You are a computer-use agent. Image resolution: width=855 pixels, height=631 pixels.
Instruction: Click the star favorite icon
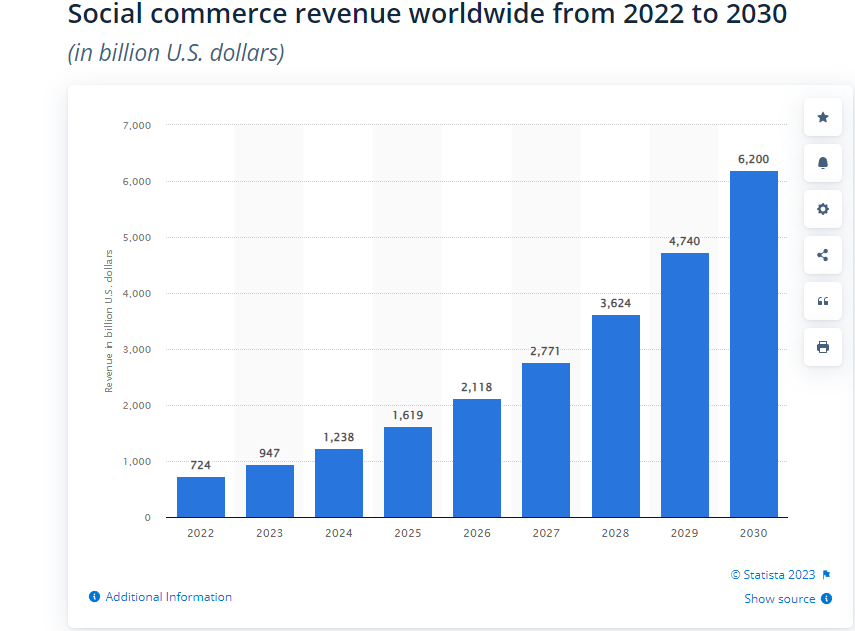click(x=823, y=117)
